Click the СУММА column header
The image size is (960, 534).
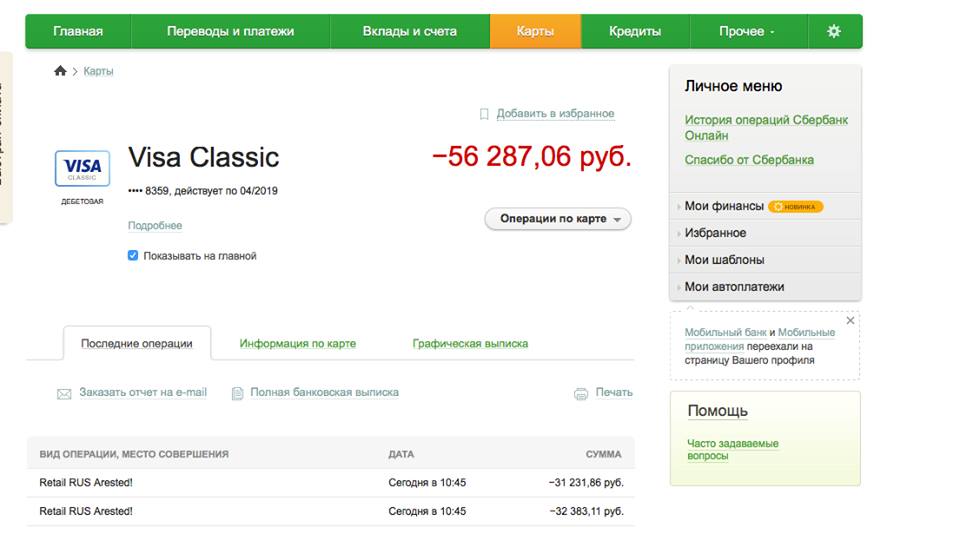pos(604,454)
